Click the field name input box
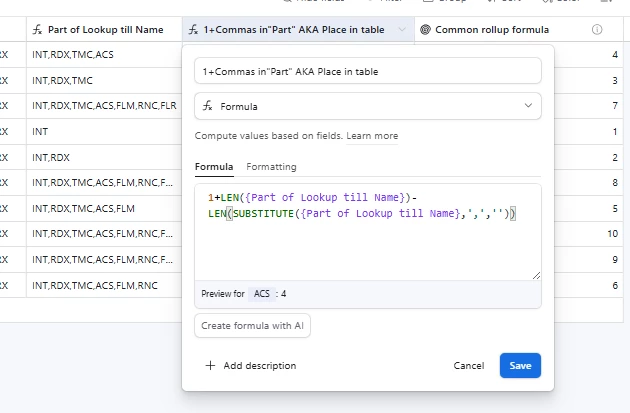The image size is (630, 413). point(368,71)
